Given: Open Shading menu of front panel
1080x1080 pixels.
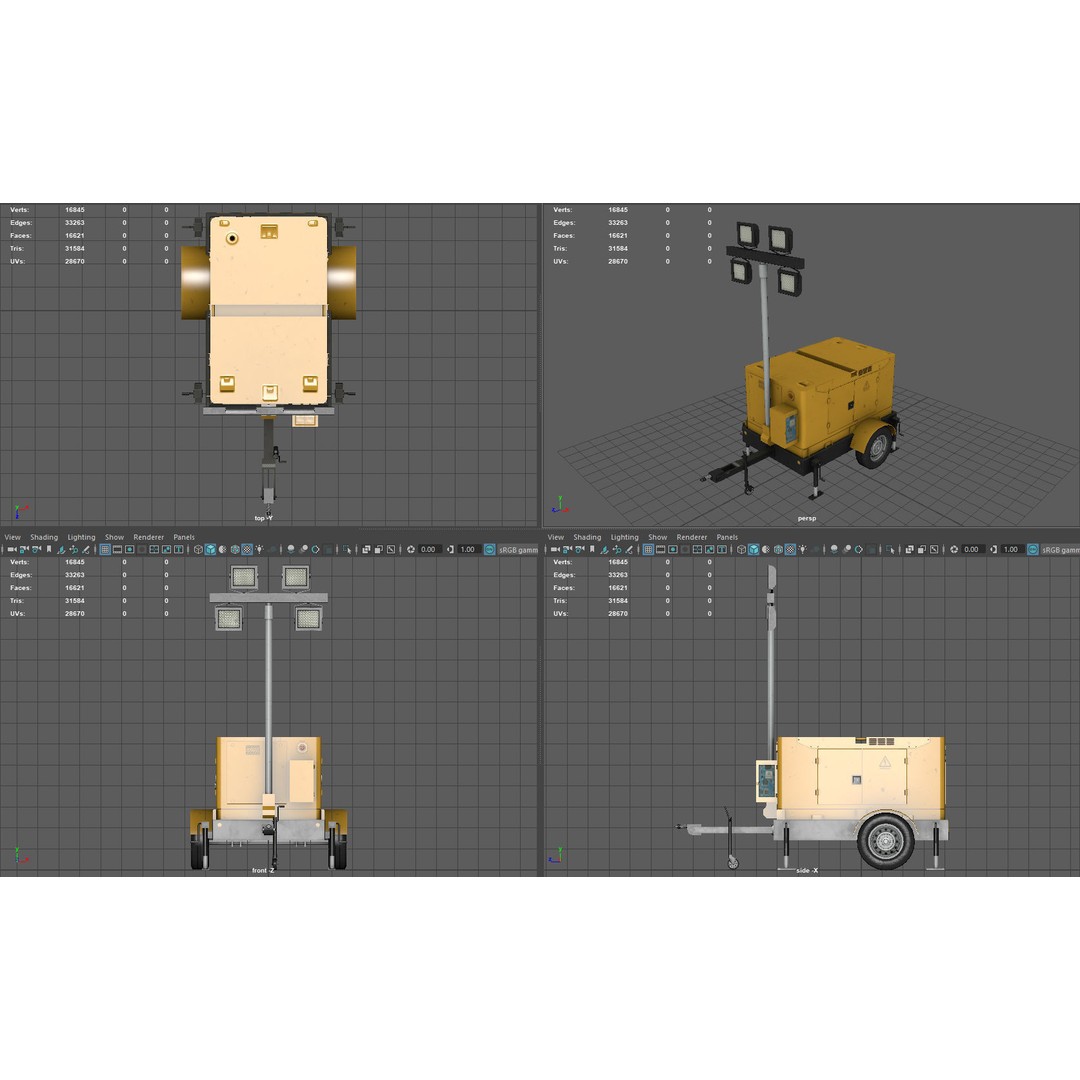Looking at the screenshot, I should point(44,537).
